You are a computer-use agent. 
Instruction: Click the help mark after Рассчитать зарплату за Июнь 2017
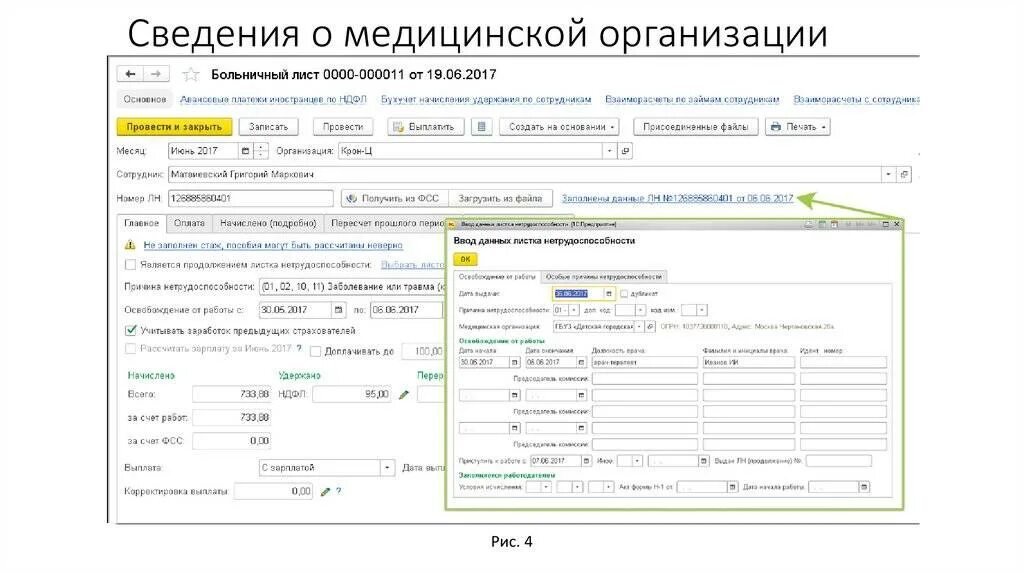click(299, 349)
